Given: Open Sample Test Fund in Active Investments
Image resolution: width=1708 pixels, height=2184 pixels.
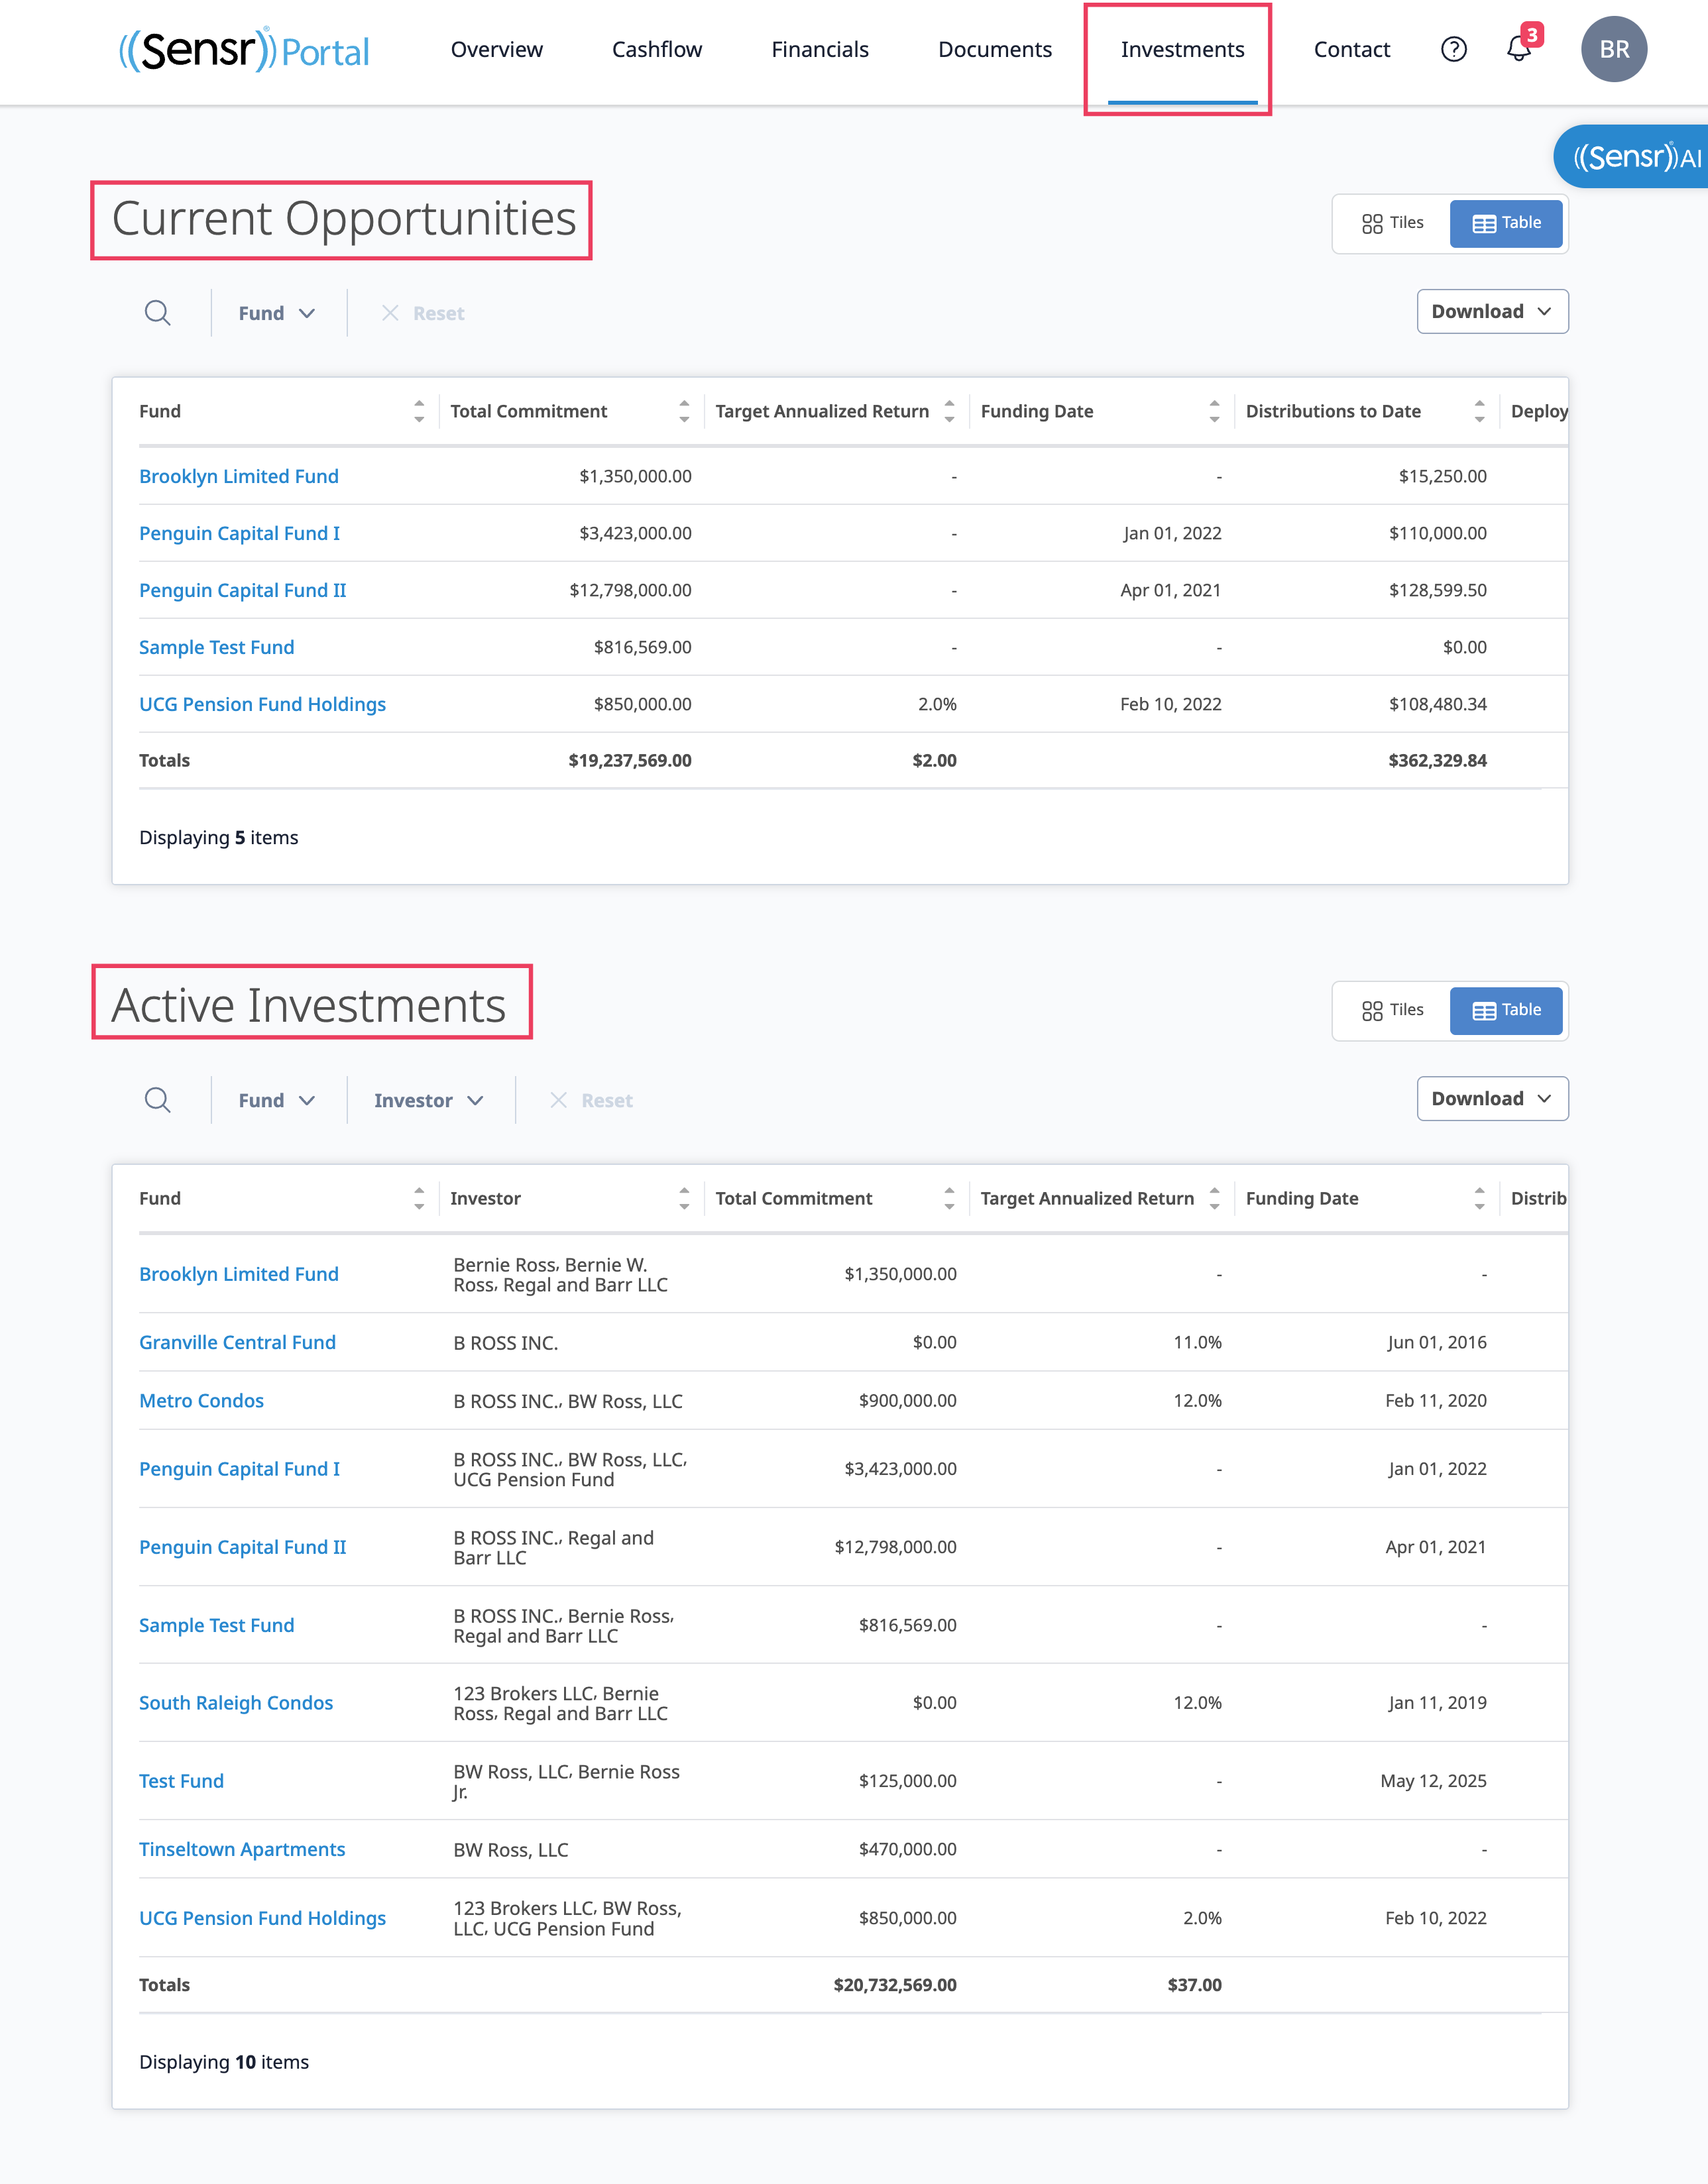Looking at the screenshot, I should [x=216, y=1625].
